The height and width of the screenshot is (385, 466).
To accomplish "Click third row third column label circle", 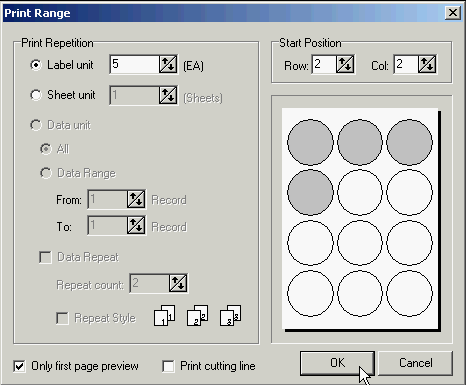I will pos(410,243).
